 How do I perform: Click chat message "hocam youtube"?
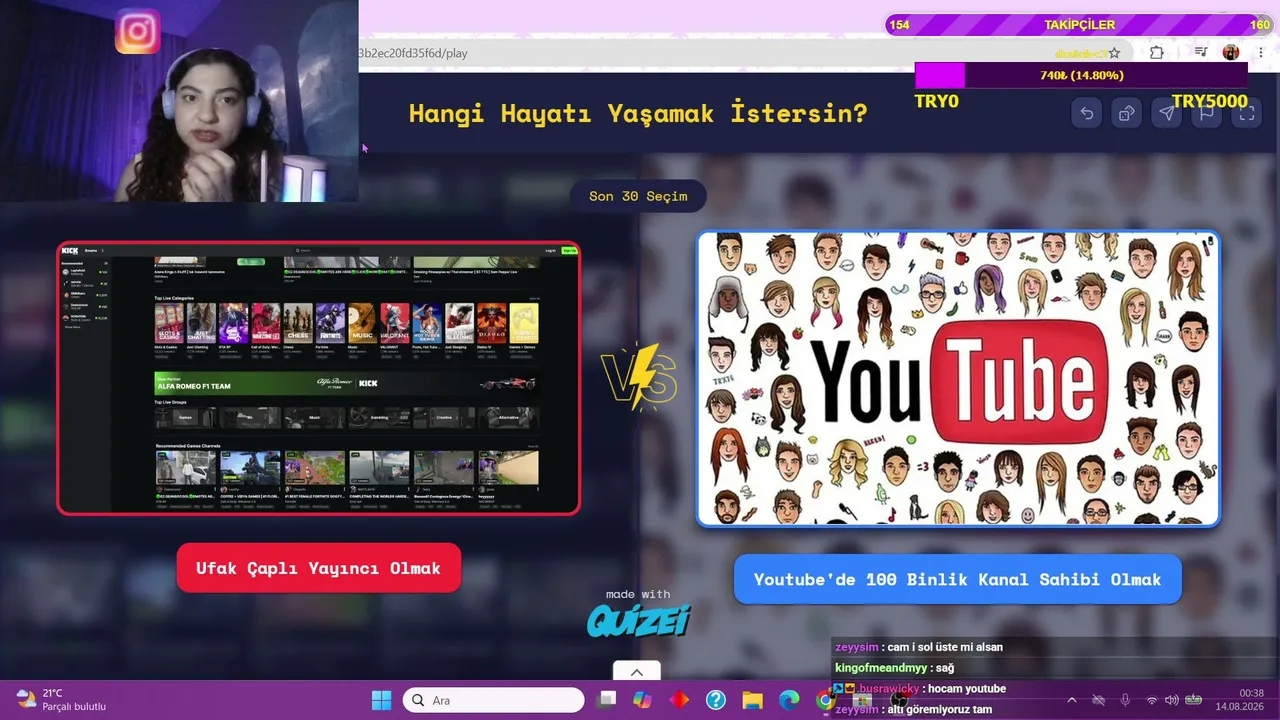[965, 689]
